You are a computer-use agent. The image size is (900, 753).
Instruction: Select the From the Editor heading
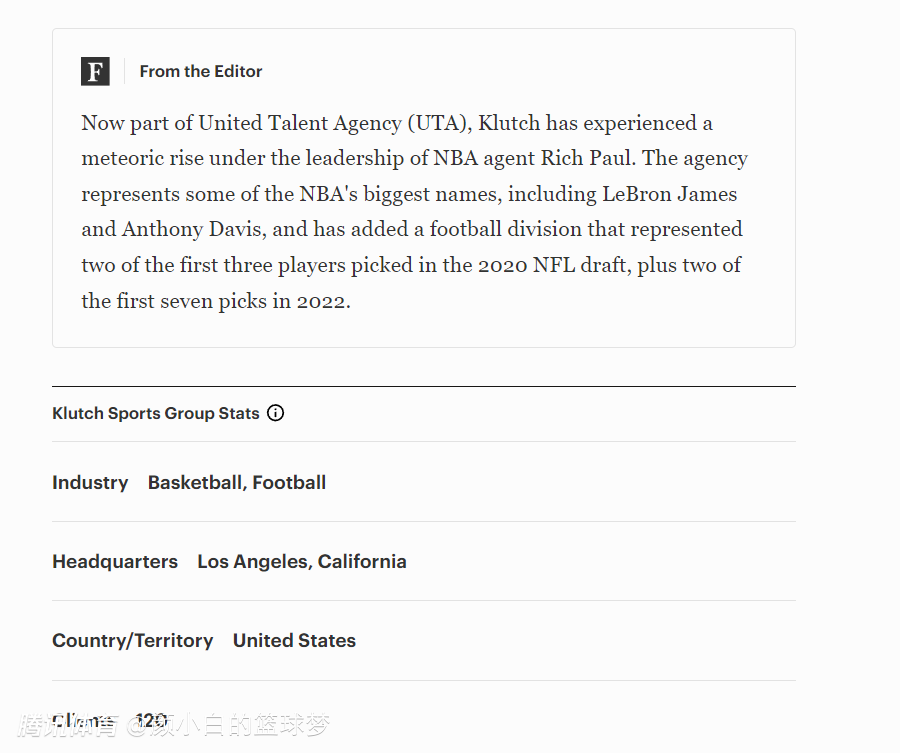201,71
